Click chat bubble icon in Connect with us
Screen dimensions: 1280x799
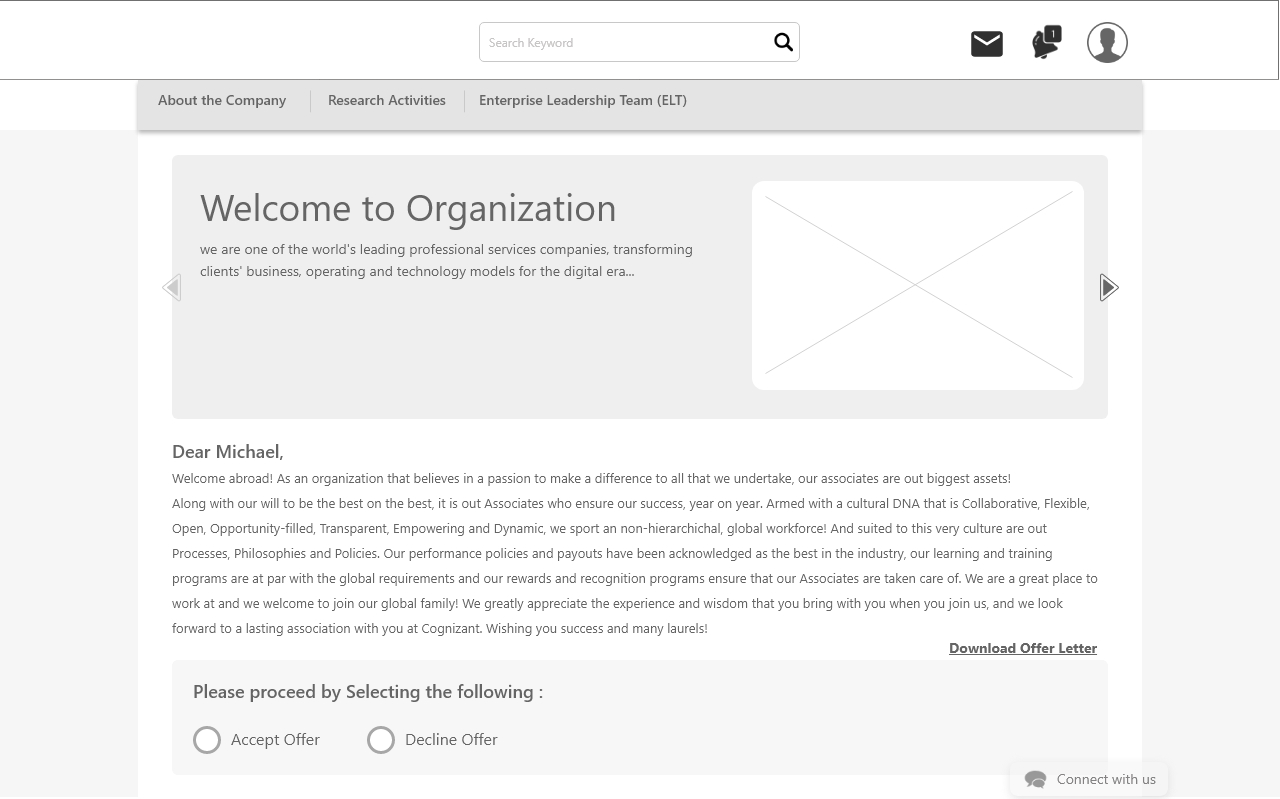tap(1035, 780)
